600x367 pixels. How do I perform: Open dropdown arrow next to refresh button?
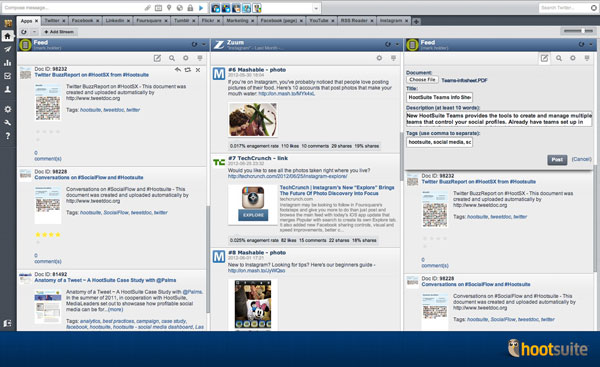pyautogui.click(x=34, y=32)
